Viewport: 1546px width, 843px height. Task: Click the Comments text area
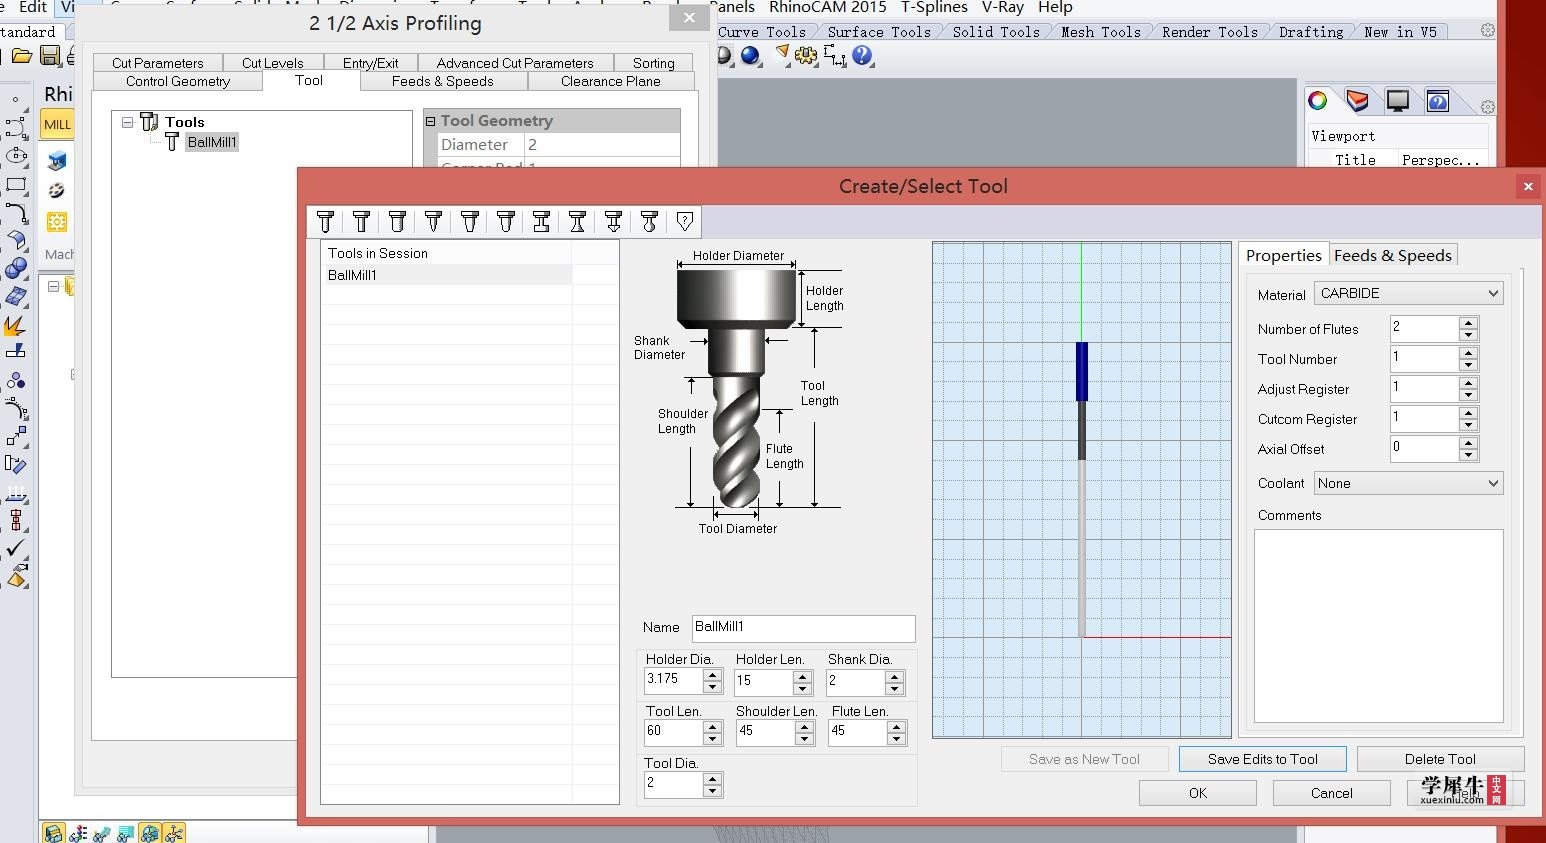click(x=1379, y=626)
